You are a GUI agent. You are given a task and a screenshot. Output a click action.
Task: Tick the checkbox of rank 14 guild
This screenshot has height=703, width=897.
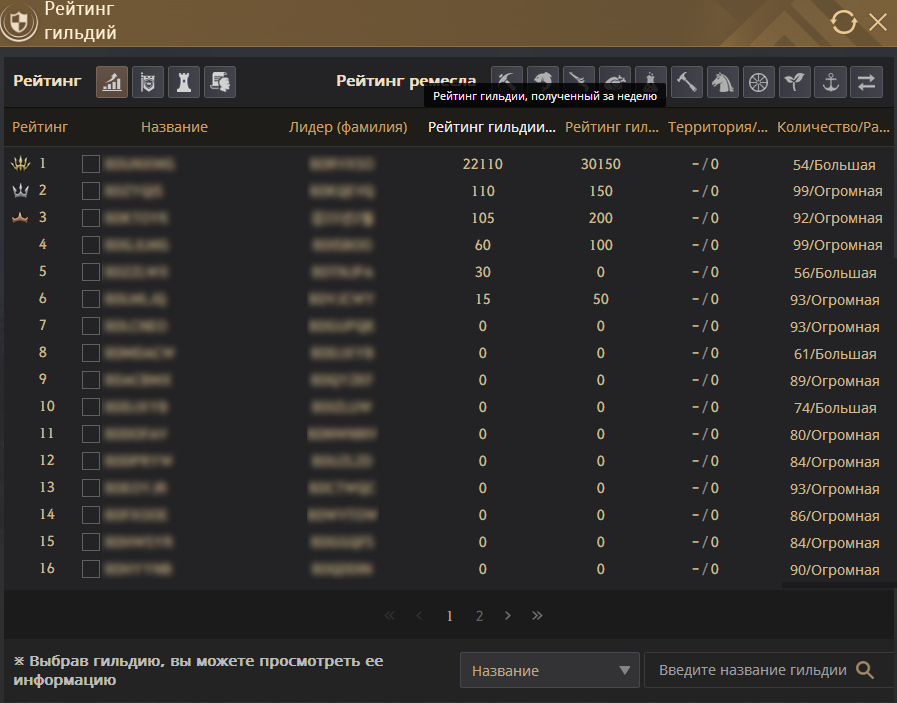[91, 515]
